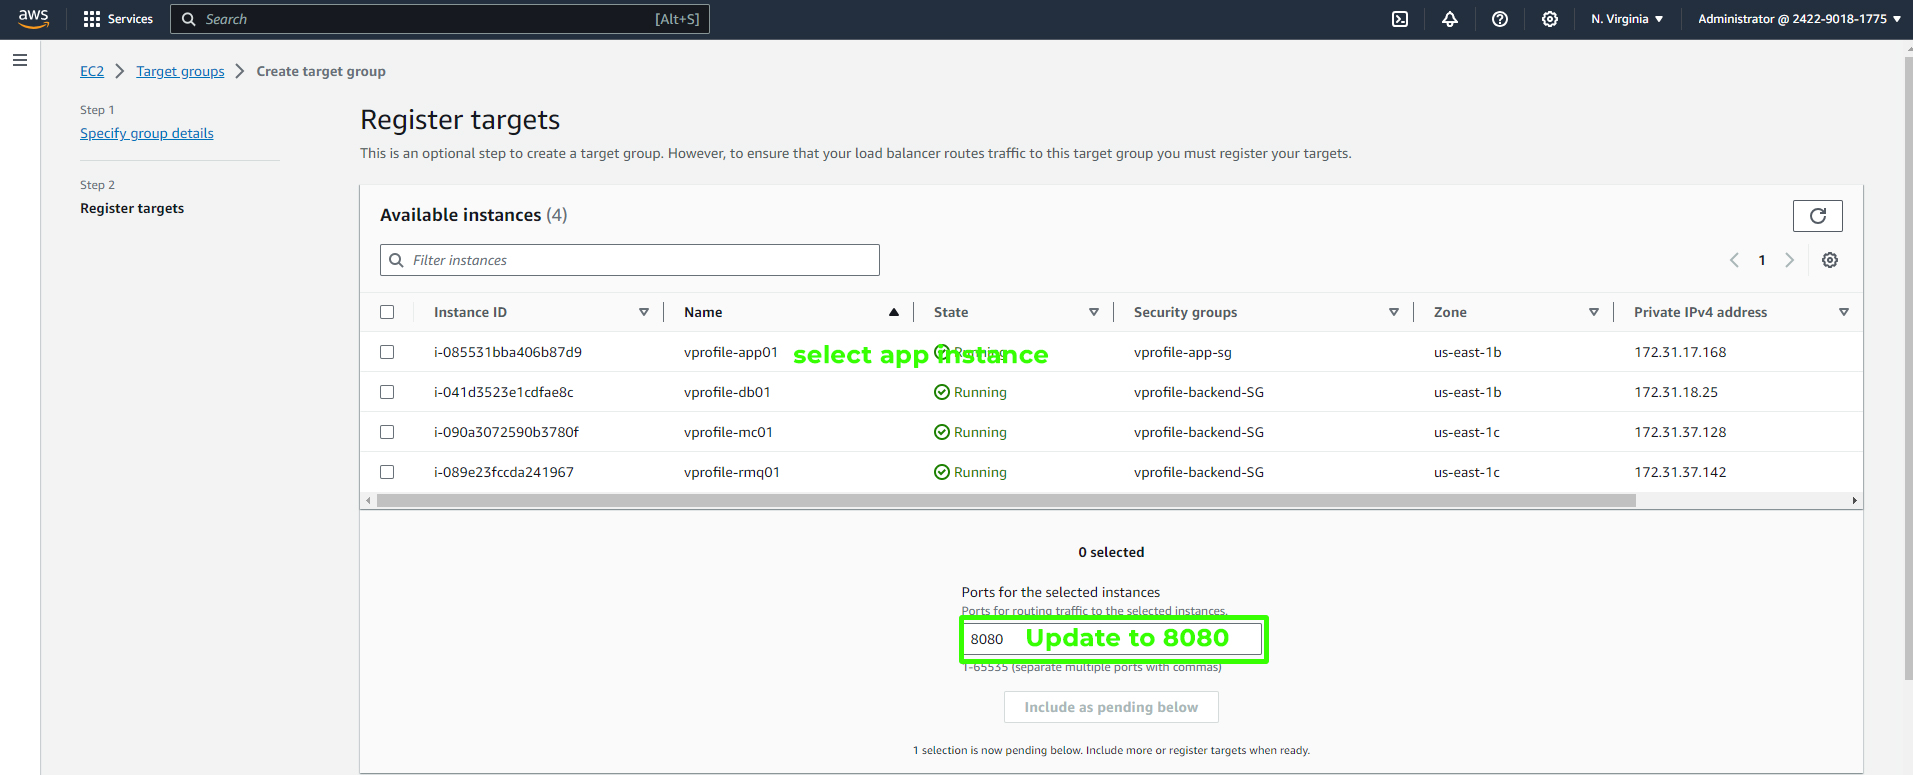The height and width of the screenshot is (775, 1913).
Task: Click the ports input showing 8080
Action: pos(1111,639)
